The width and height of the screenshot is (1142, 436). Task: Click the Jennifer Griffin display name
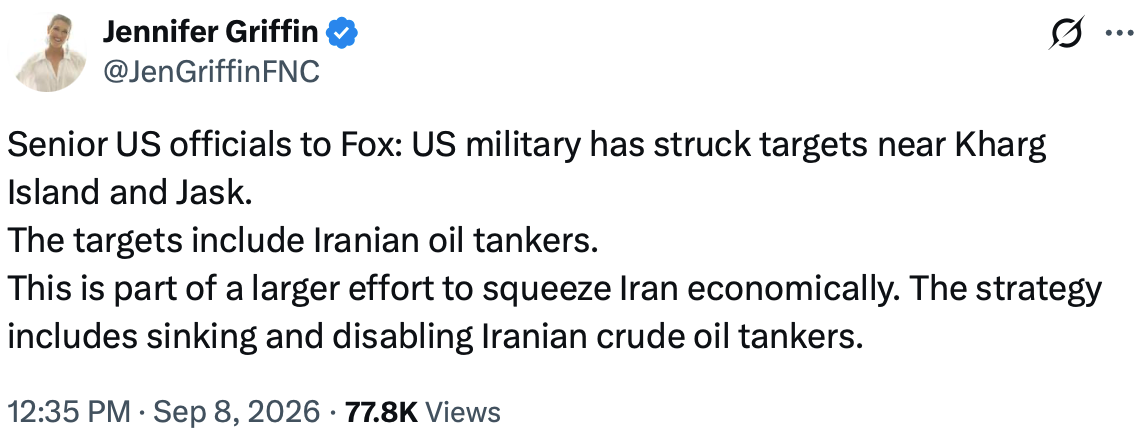tap(210, 32)
